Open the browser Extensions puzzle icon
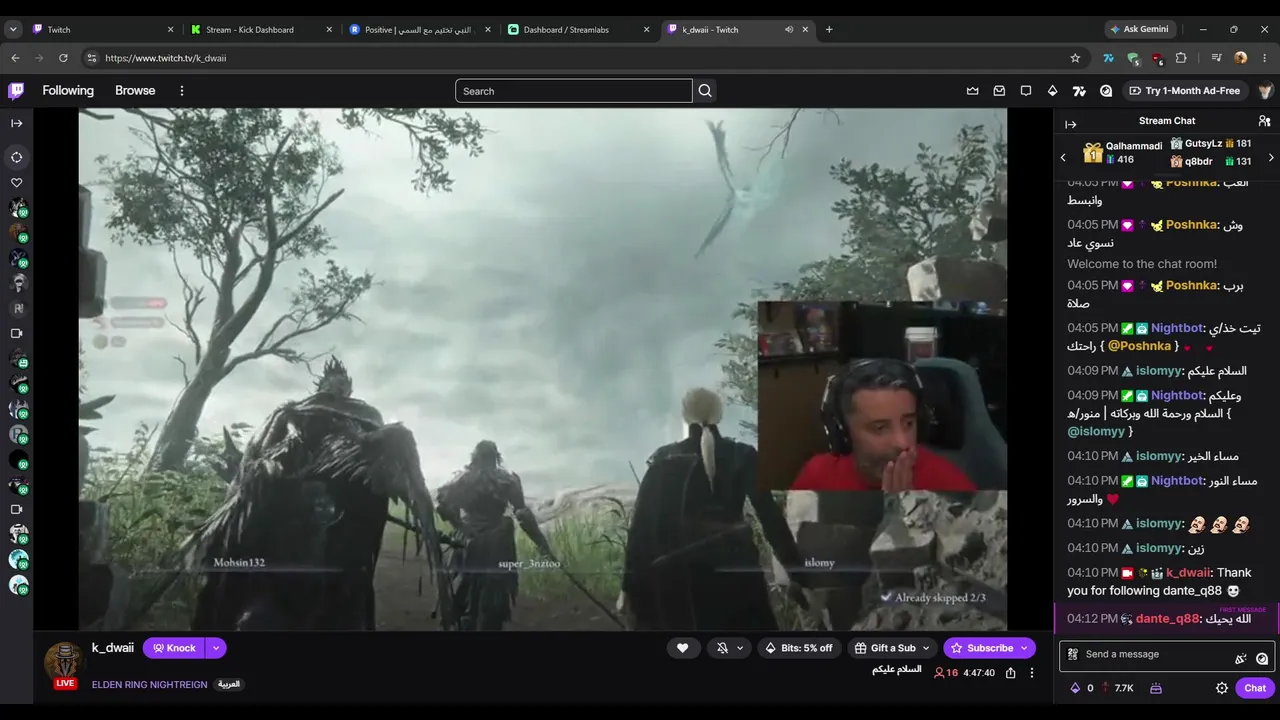The height and width of the screenshot is (720, 1280). 1181,58
